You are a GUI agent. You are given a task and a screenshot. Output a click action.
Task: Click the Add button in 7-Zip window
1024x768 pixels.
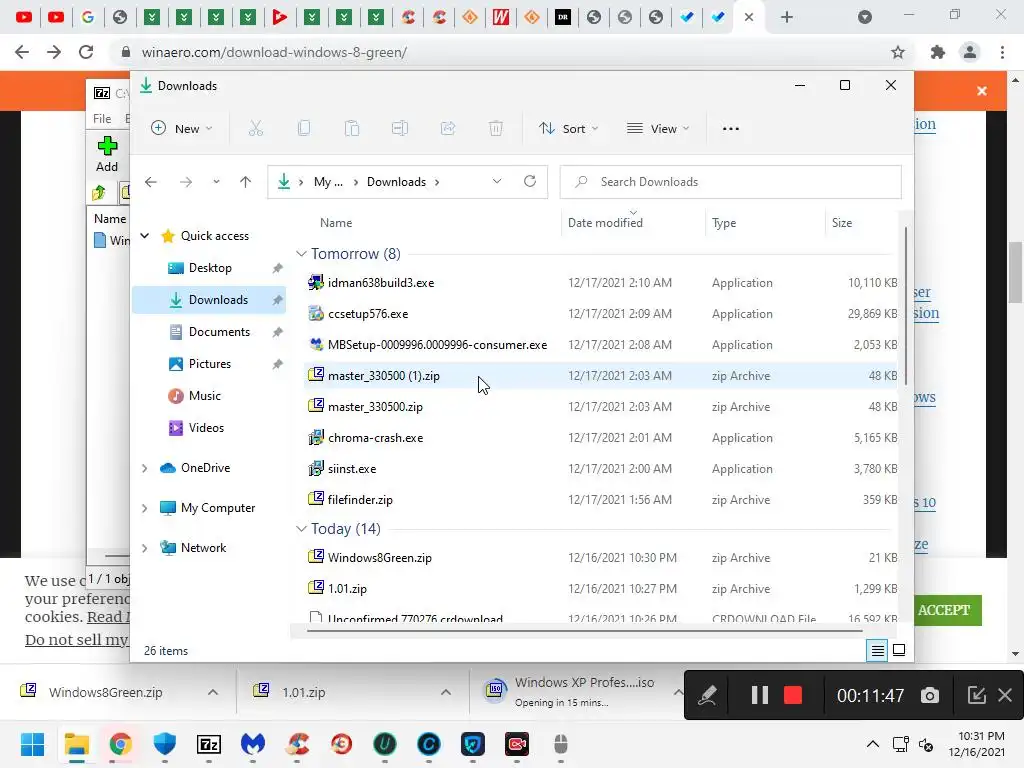[x=107, y=154]
